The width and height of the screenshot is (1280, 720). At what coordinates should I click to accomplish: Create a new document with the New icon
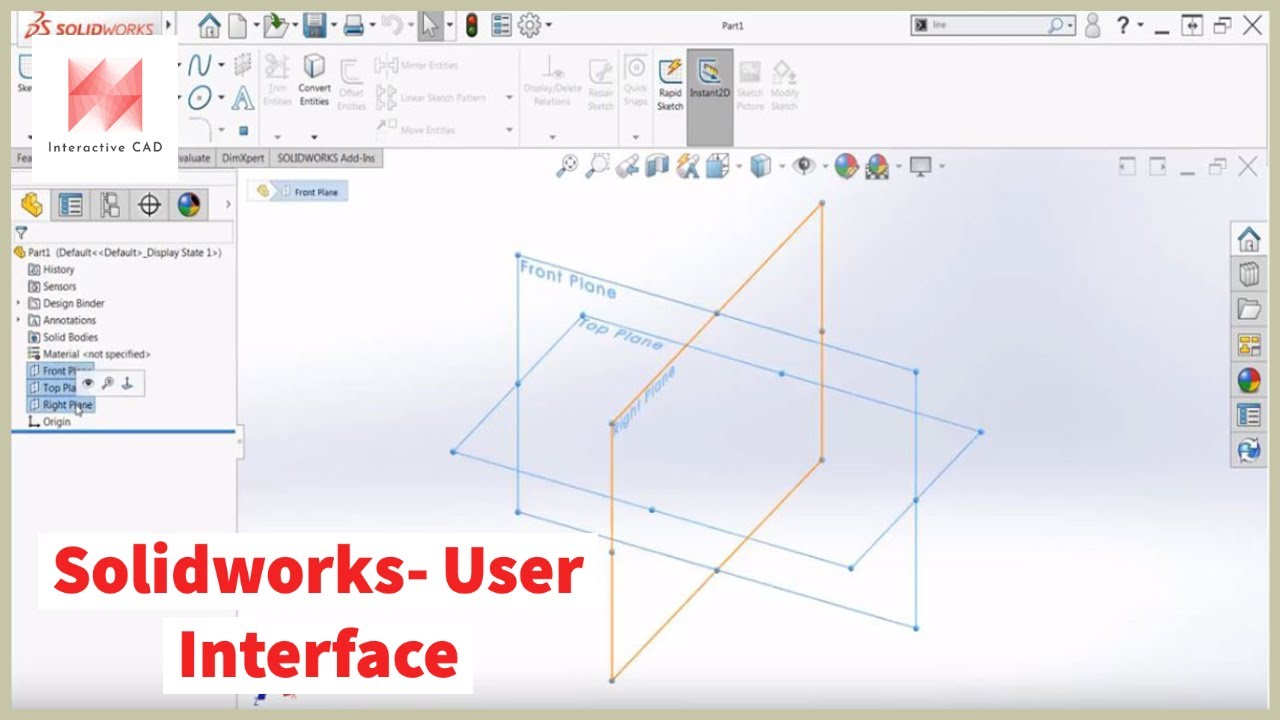pyautogui.click(x=237, y=26)
